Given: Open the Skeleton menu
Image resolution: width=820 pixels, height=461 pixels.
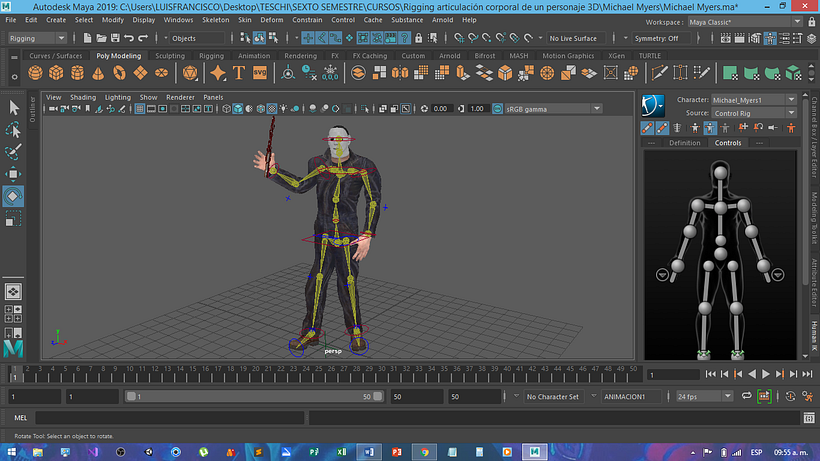Looking at the screenshot, I should click(215, 20).
